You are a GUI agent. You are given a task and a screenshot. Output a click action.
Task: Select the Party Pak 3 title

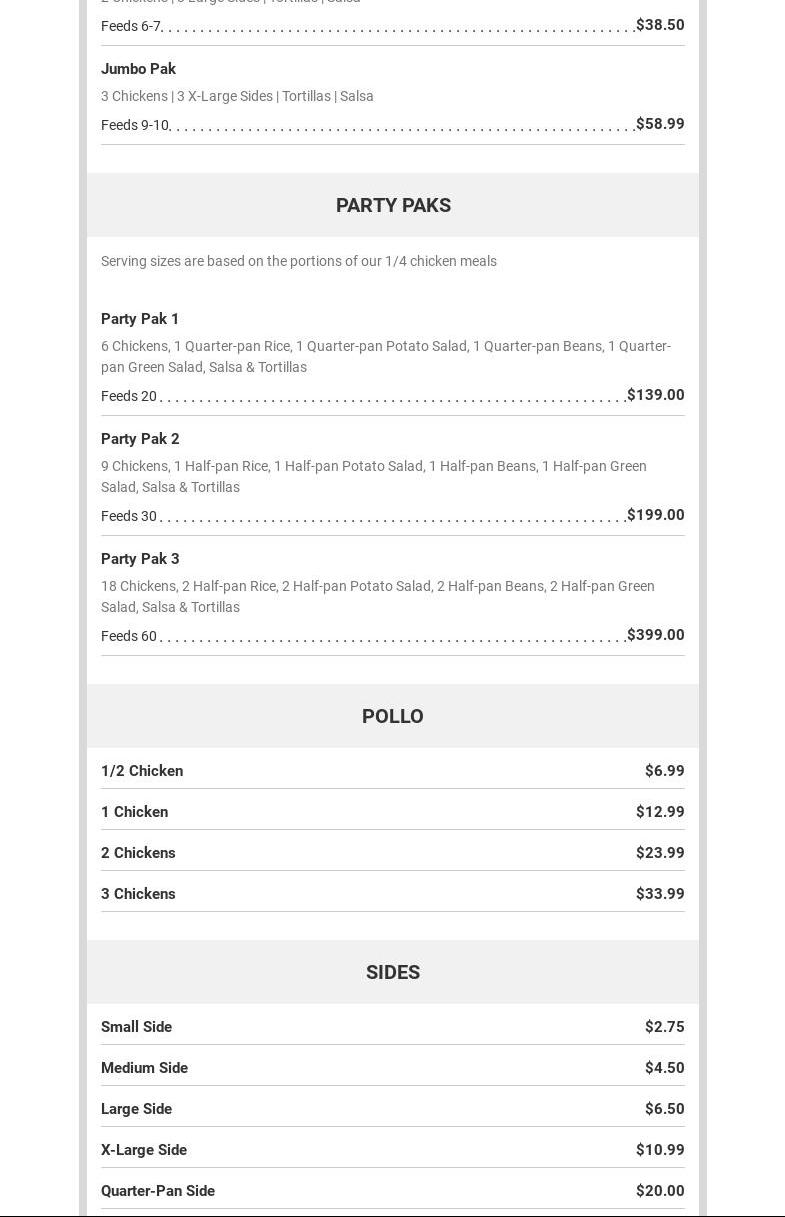click(140, 559)
